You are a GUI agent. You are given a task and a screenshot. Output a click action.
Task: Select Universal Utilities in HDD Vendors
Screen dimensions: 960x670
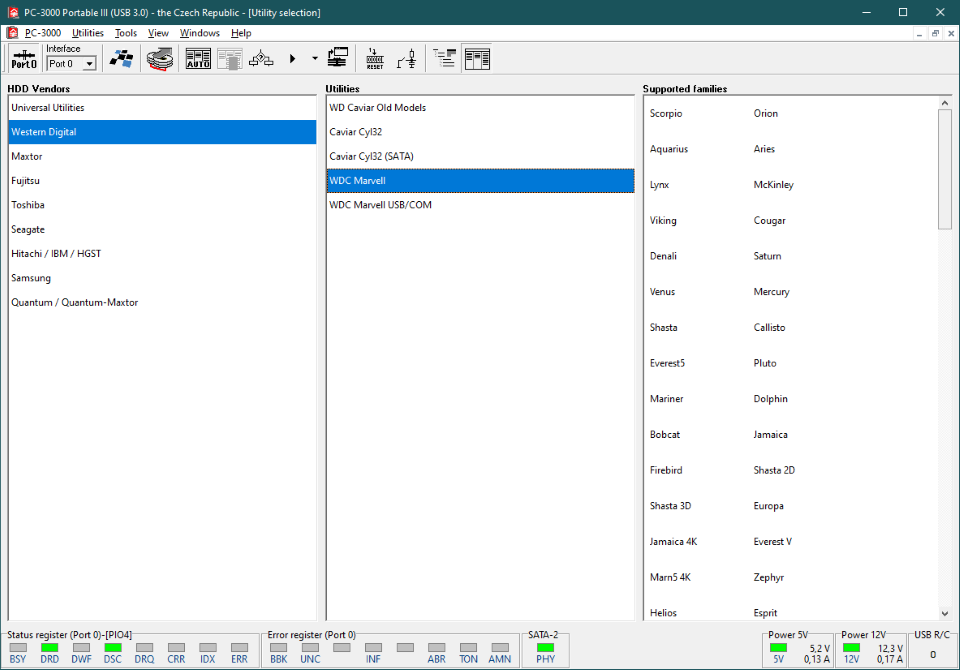pyautogui.click(x=162, y=108)
